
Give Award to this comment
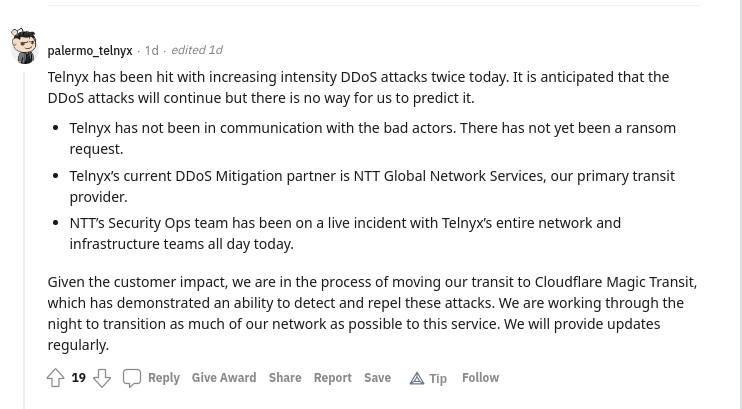point(224,378)
